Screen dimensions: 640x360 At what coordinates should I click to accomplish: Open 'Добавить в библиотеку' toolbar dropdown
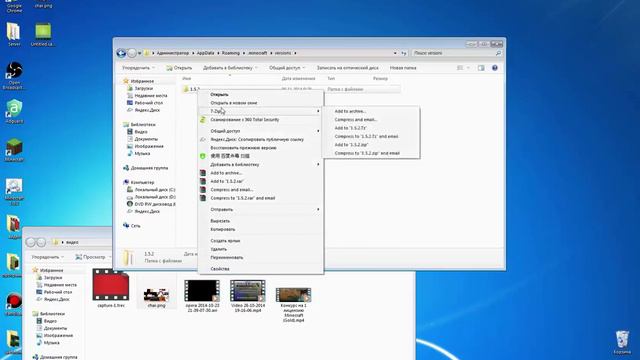[230, 68]
